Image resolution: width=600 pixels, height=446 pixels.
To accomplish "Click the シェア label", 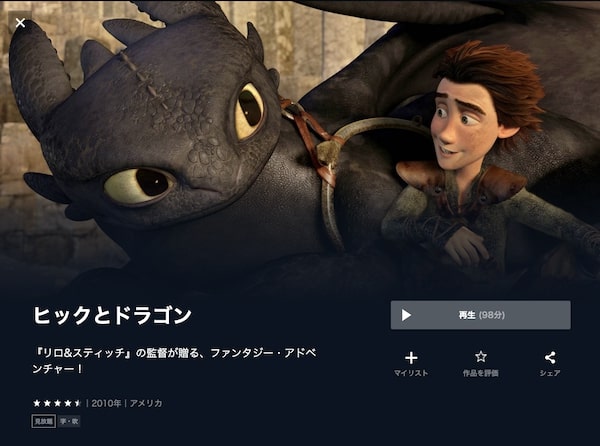I will click(x=550, y=373).
